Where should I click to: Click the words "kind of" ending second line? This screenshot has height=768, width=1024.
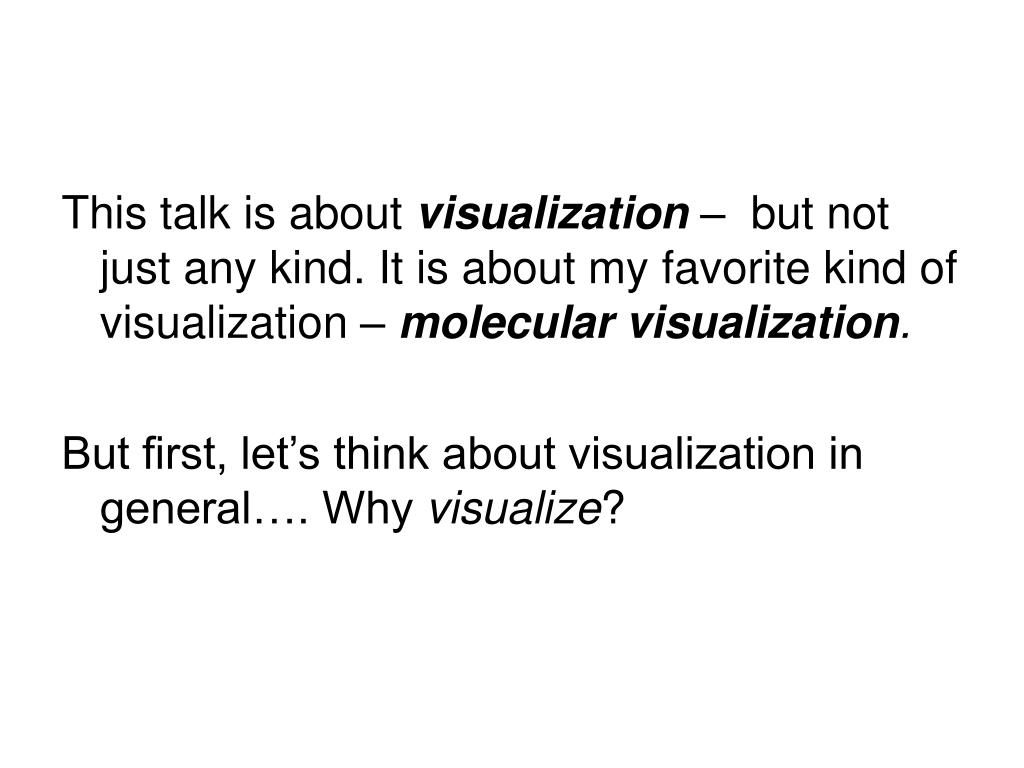(890, 268)
